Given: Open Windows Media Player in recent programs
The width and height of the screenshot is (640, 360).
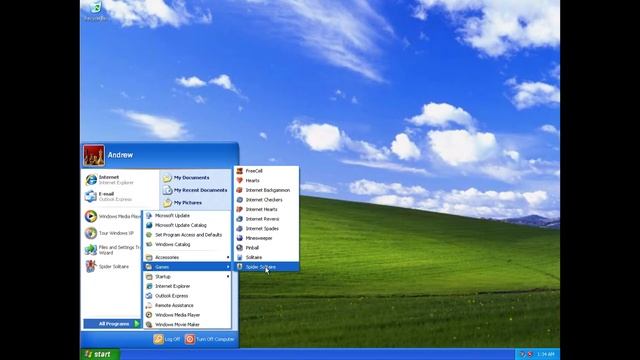Looking at the screenshot, I should tap(113, 216).
